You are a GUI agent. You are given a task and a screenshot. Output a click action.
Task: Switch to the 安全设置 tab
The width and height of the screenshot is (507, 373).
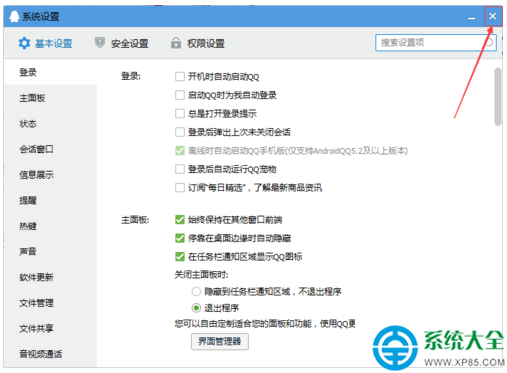click(x=122, y=43)
